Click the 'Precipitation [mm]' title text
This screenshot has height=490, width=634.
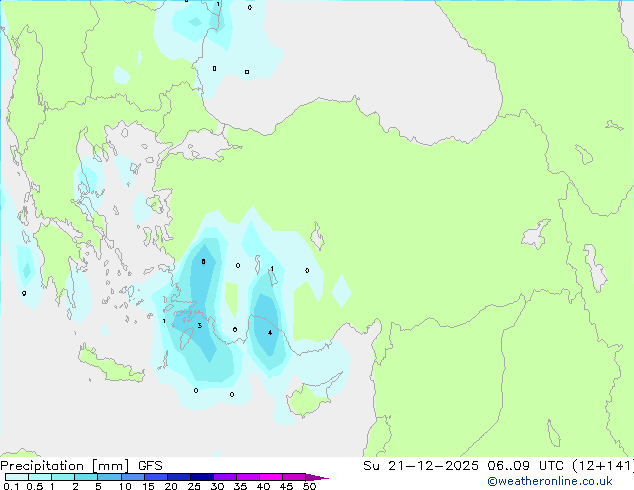pos(64,466)
